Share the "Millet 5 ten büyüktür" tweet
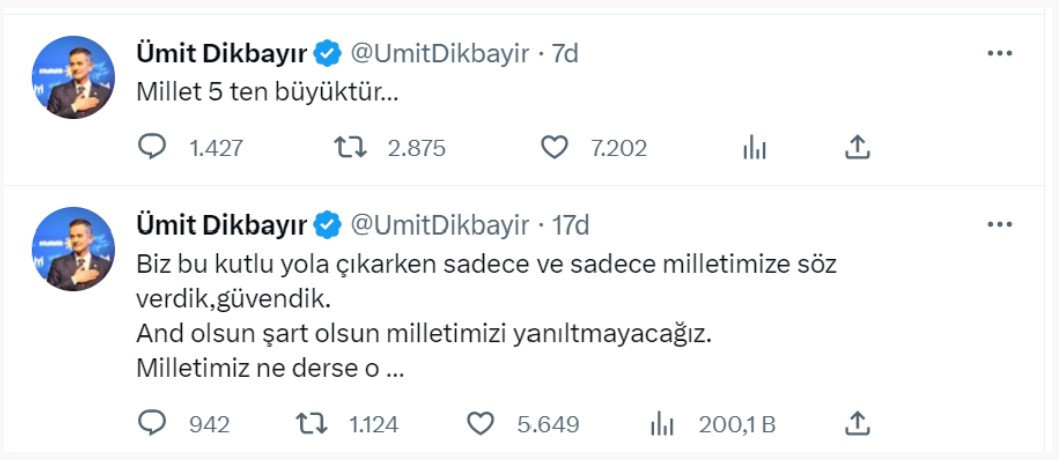This screenshot has width=1059, height=460. 857,149
